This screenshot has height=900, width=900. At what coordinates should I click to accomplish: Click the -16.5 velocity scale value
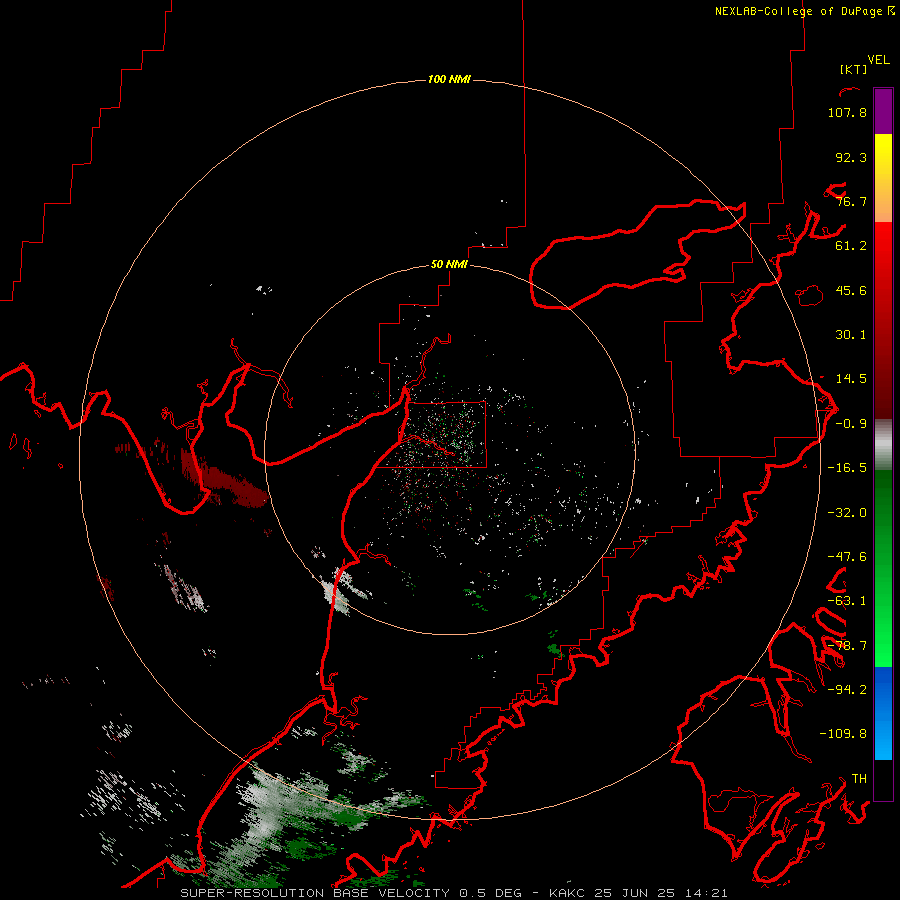[847, 468]
